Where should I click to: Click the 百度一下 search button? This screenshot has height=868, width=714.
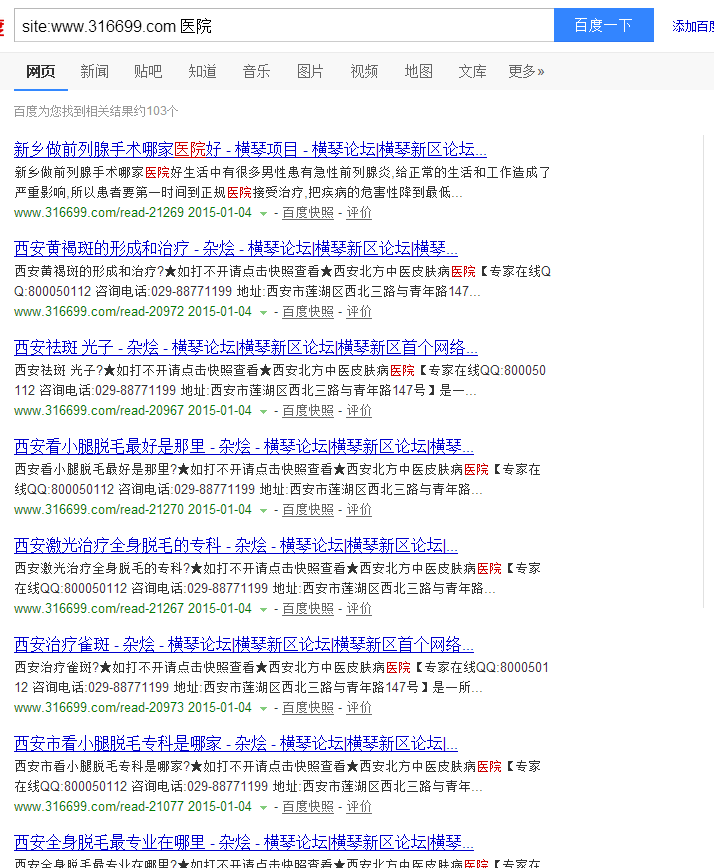click(603, 25)
